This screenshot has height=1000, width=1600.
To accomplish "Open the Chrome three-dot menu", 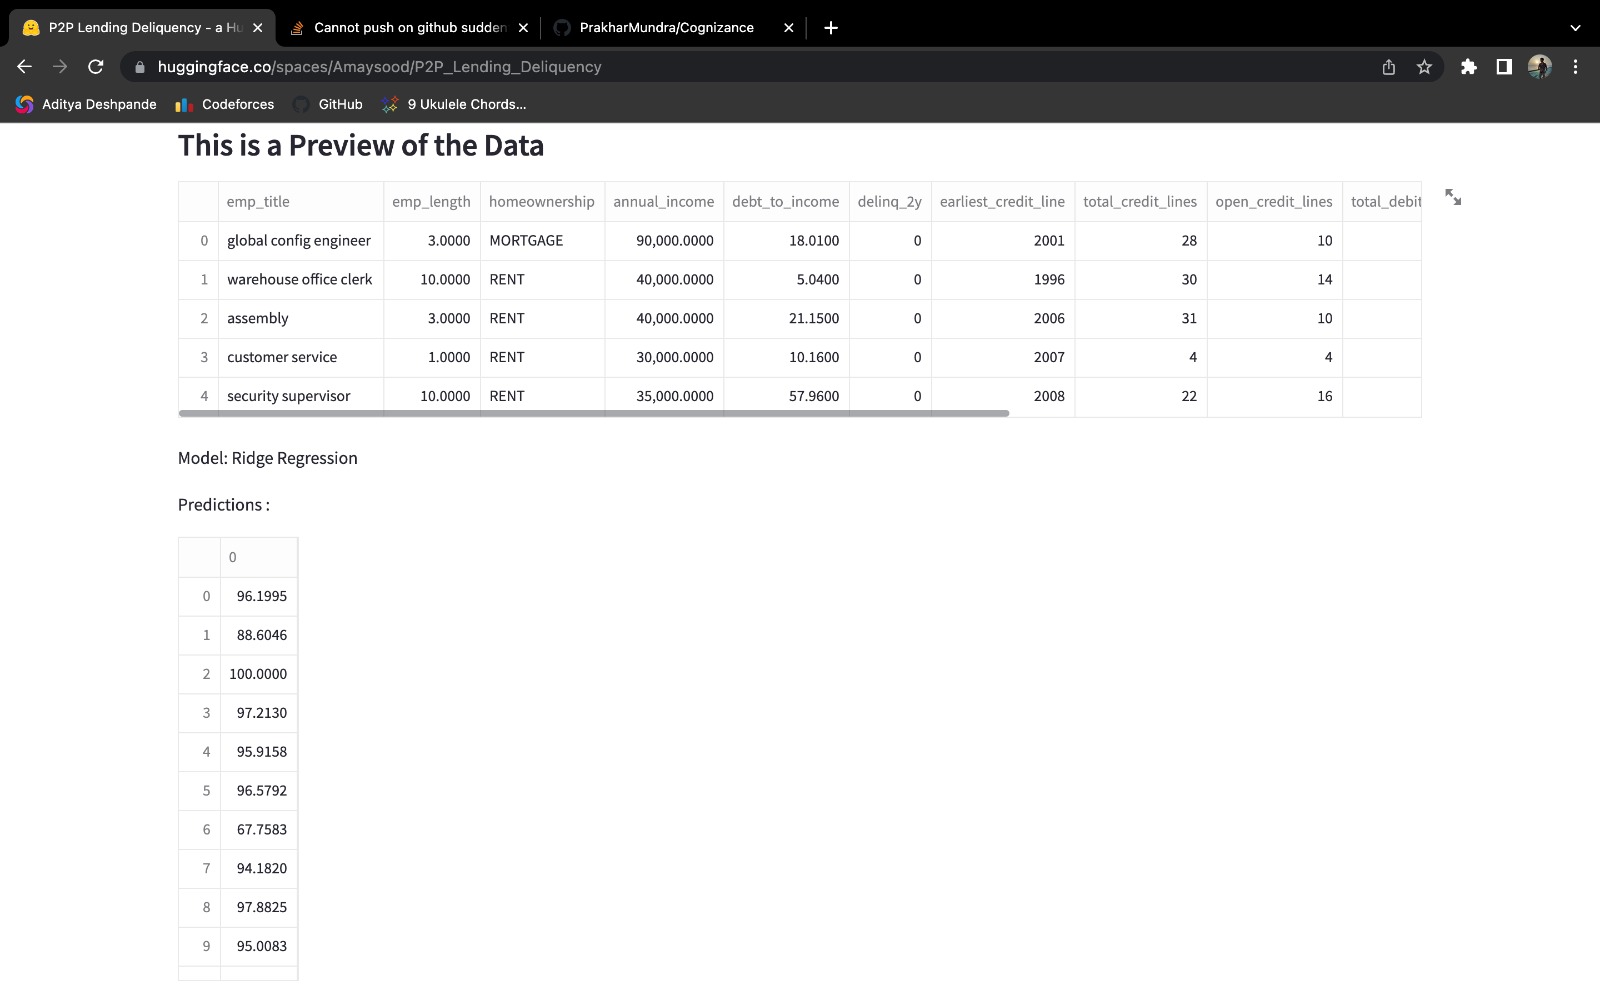I will pyautogui.click(x=1575, y=67).
